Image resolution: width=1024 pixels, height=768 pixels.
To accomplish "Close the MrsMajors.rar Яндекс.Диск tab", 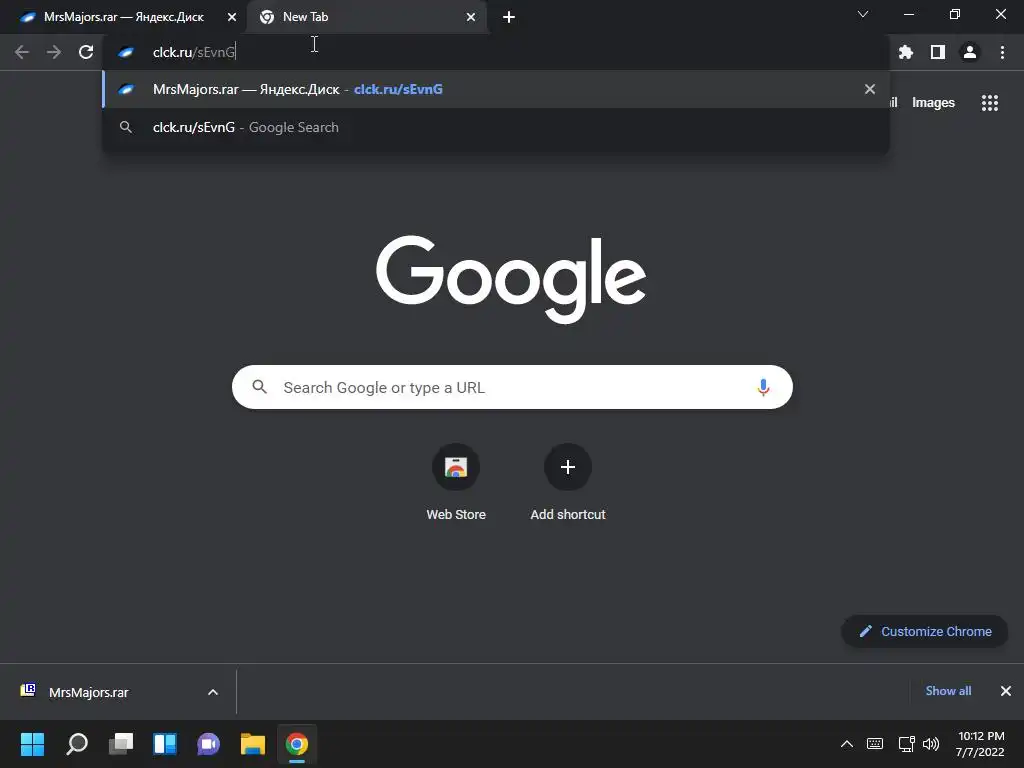I will point(232,18).
